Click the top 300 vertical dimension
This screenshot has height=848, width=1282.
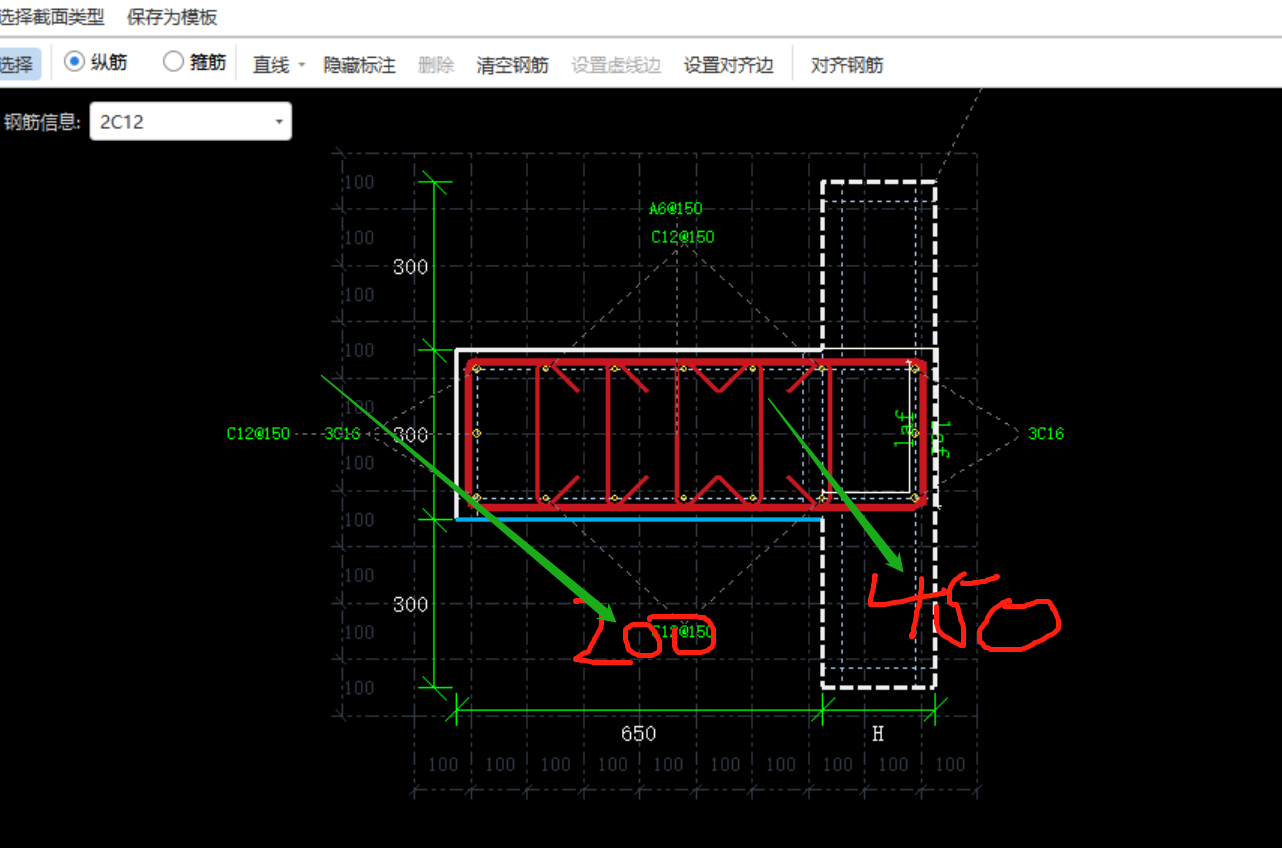410,267
